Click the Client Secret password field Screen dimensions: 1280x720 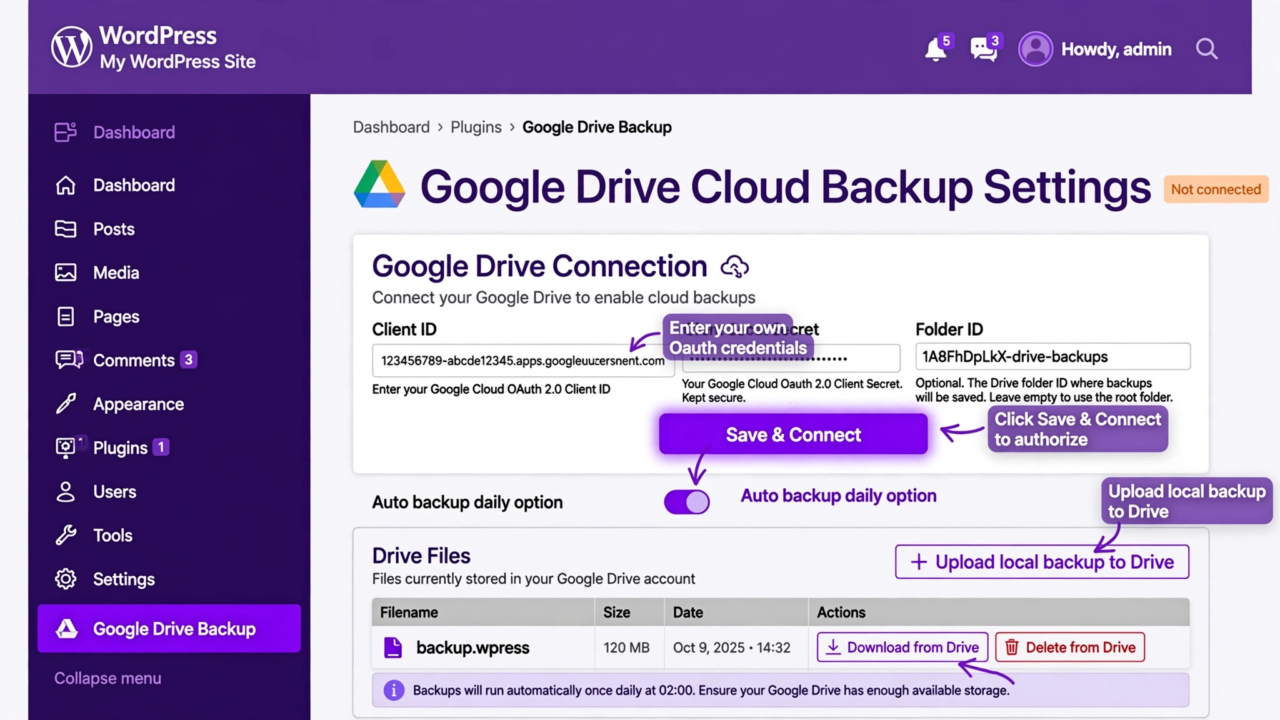point(791,358)
